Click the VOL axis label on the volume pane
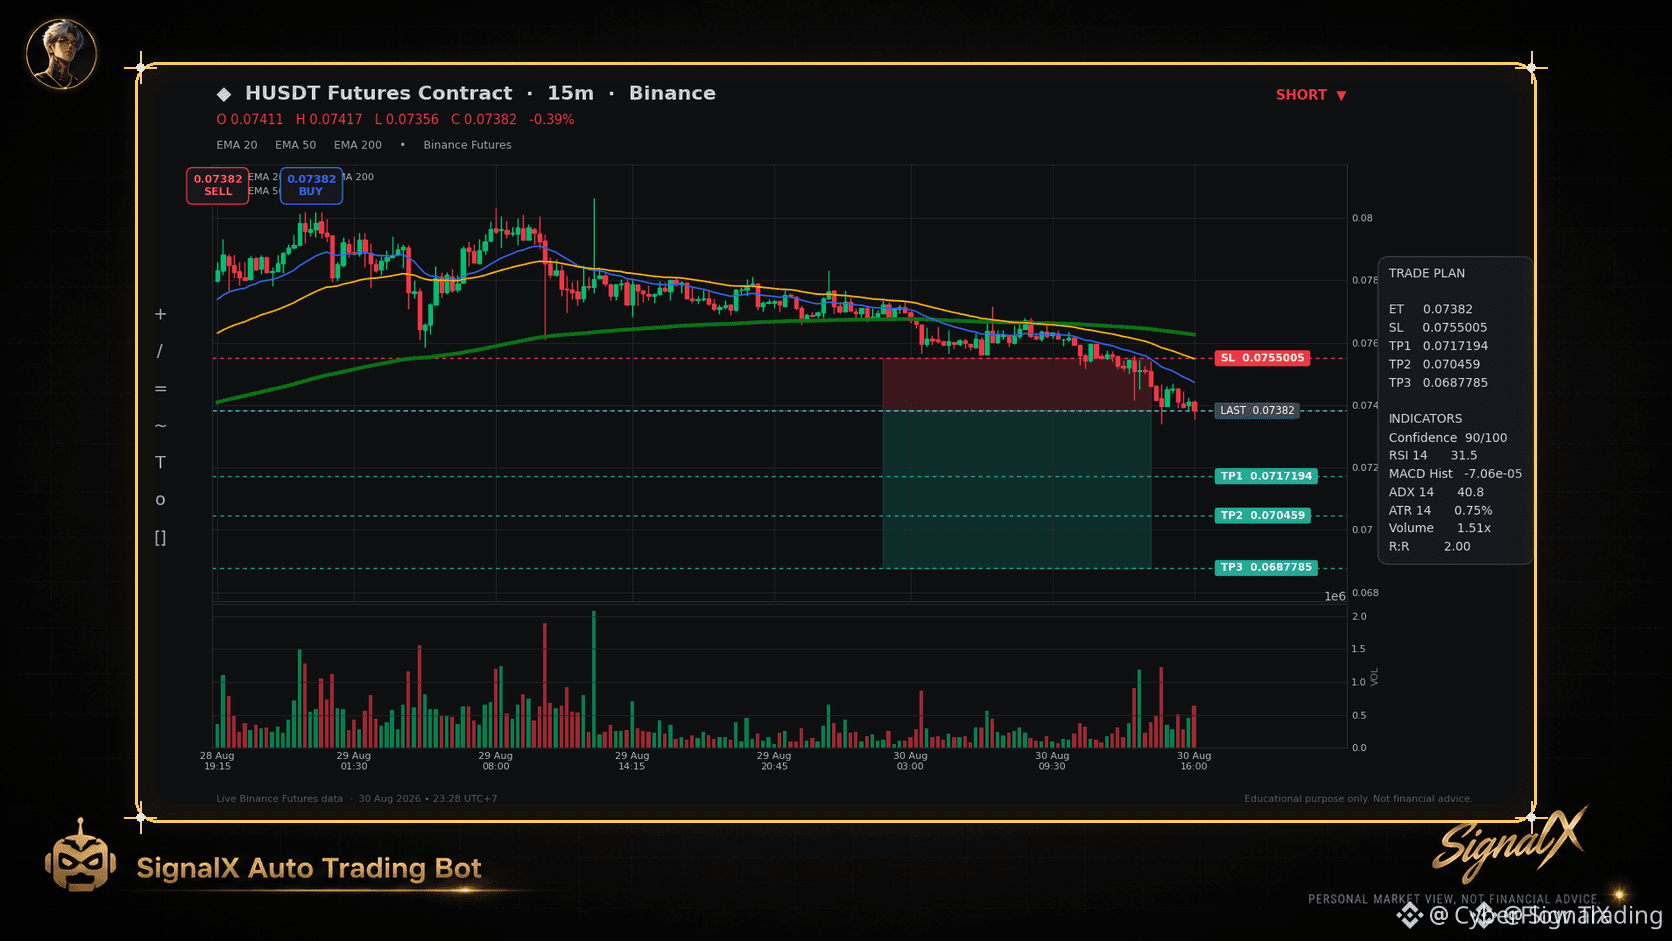The height and width of the screenshot is (941, 1672). [1375, 677]
